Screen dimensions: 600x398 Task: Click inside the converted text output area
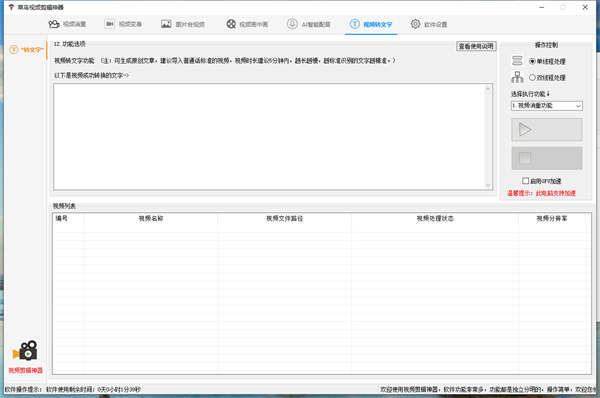269,137
